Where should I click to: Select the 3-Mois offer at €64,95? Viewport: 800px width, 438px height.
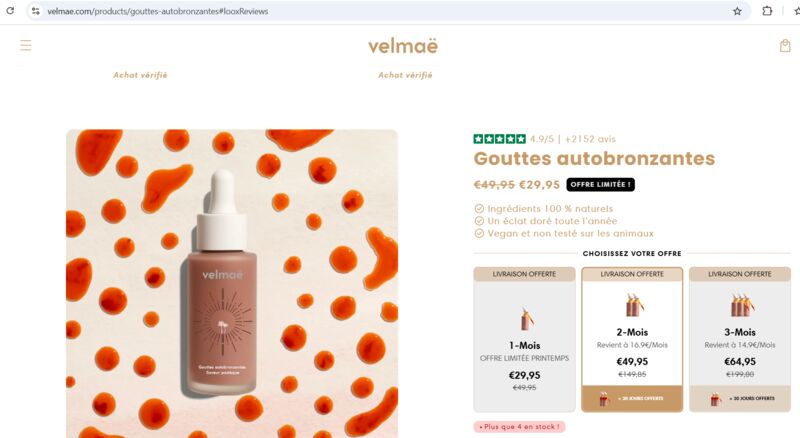click(x=740, y=339)
